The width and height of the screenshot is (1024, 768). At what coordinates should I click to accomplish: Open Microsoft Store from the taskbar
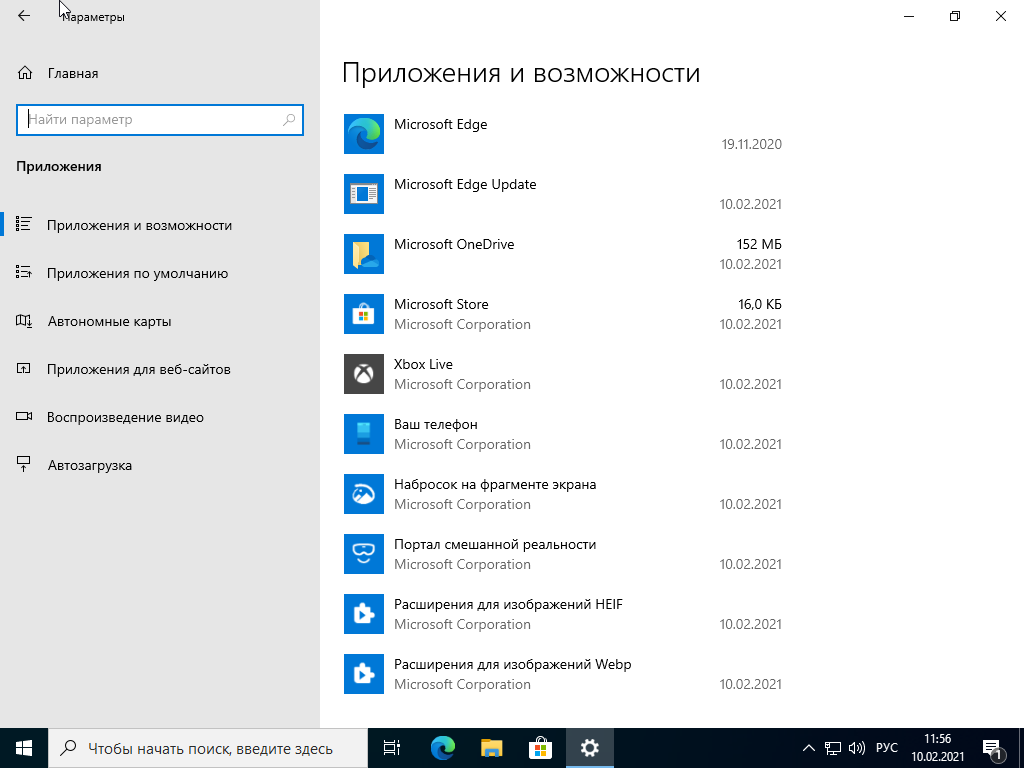(x=540, y=748)
